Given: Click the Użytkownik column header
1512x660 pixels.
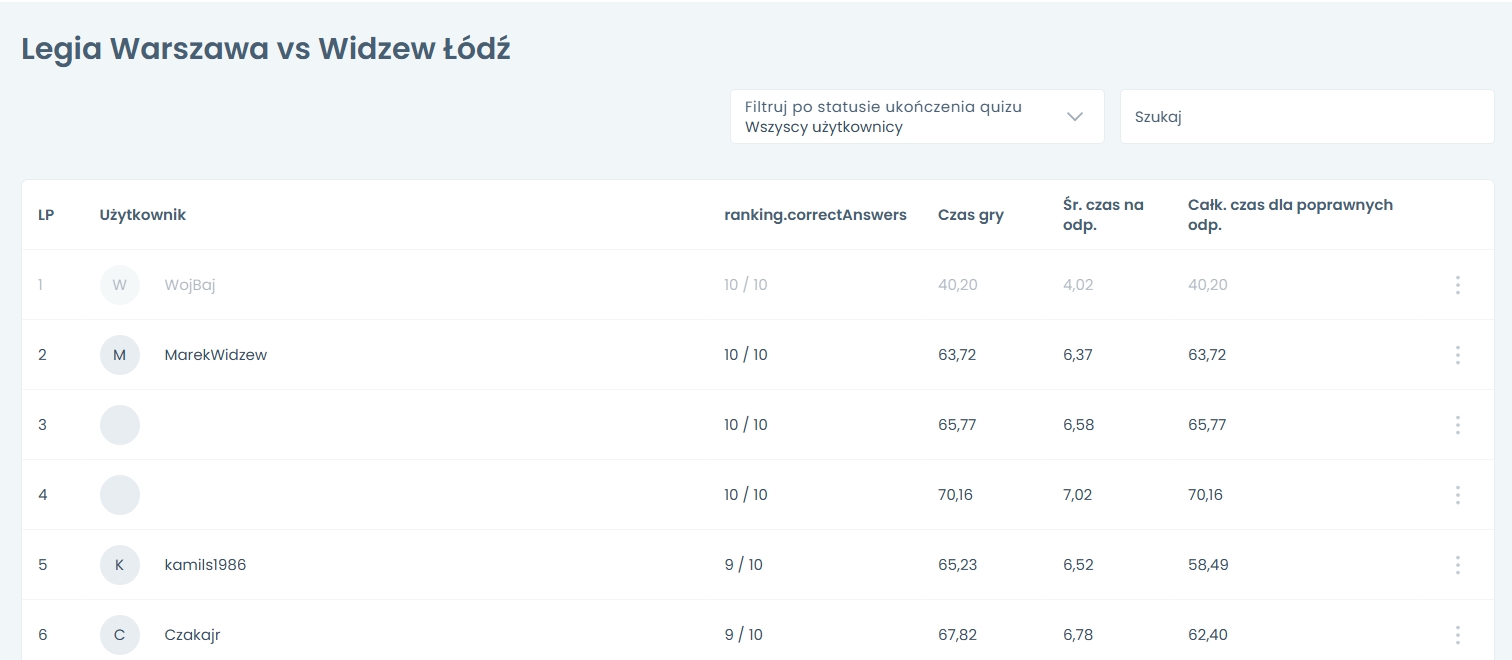Looking at the screenshot, I should coord(143,215).
